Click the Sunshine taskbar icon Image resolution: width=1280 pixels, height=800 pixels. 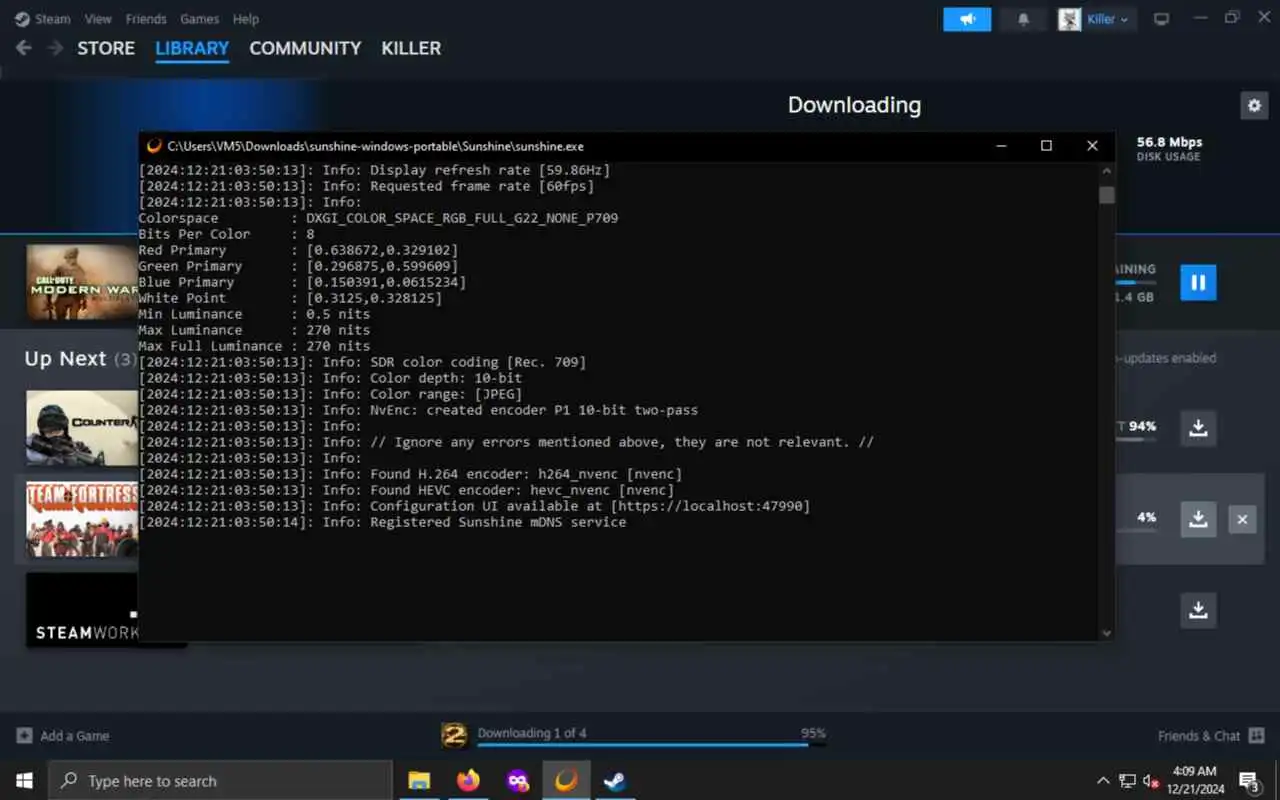(x=566, y=780)
